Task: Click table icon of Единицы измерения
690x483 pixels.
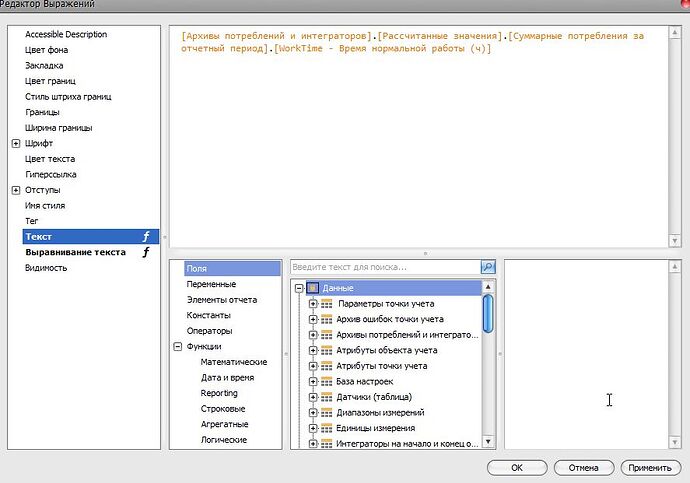Action: click(327, 428)
